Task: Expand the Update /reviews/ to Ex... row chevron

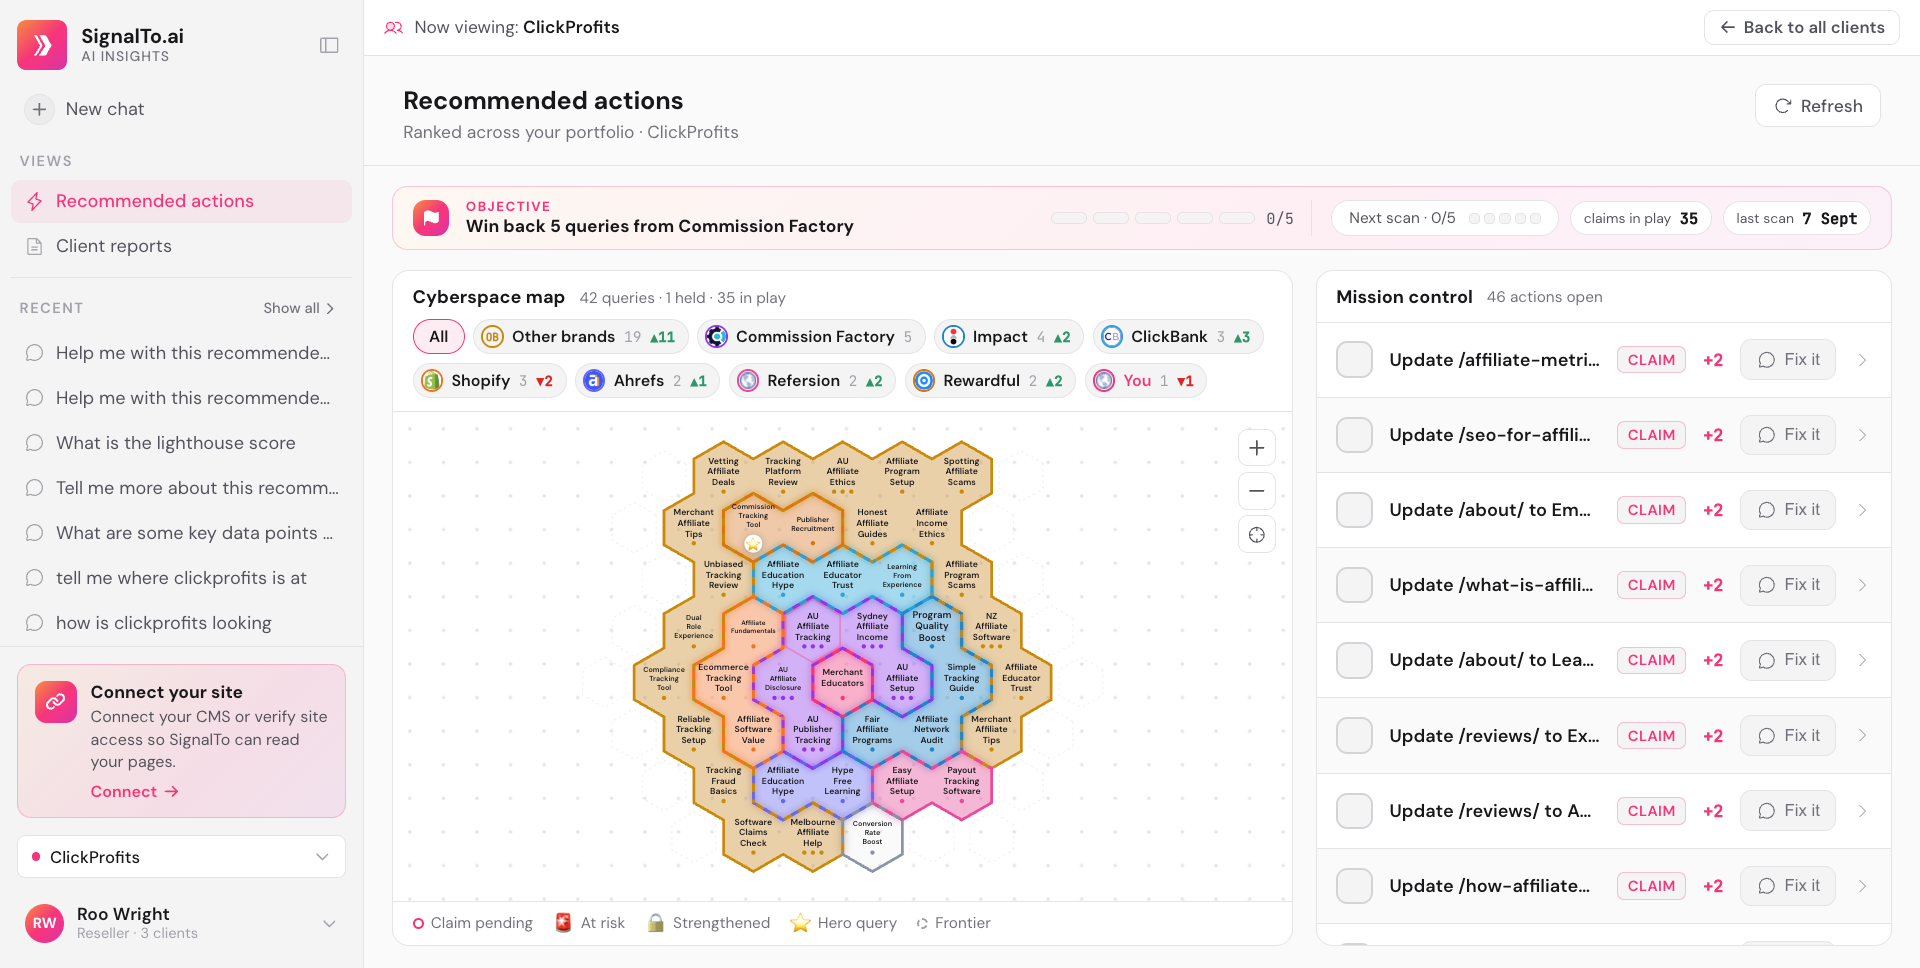Action: click(1862, 736)
